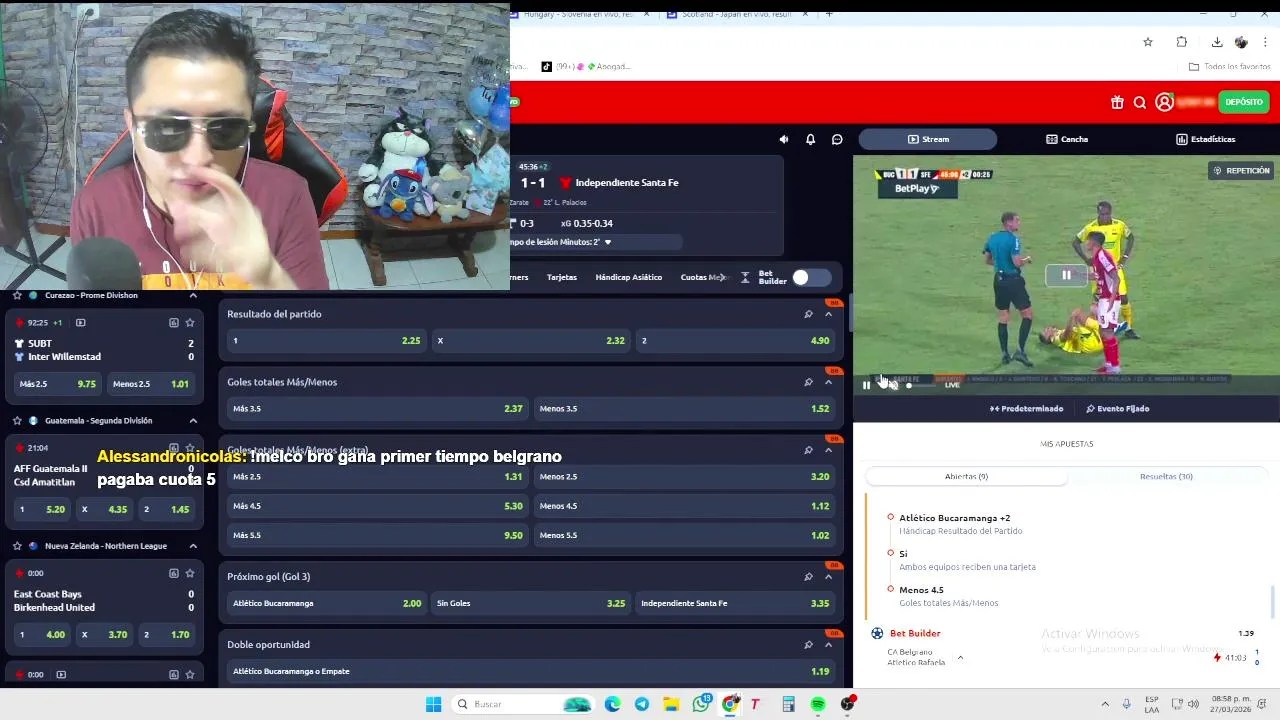Click the Buscar taskbar search field

[x=522, y=704]
